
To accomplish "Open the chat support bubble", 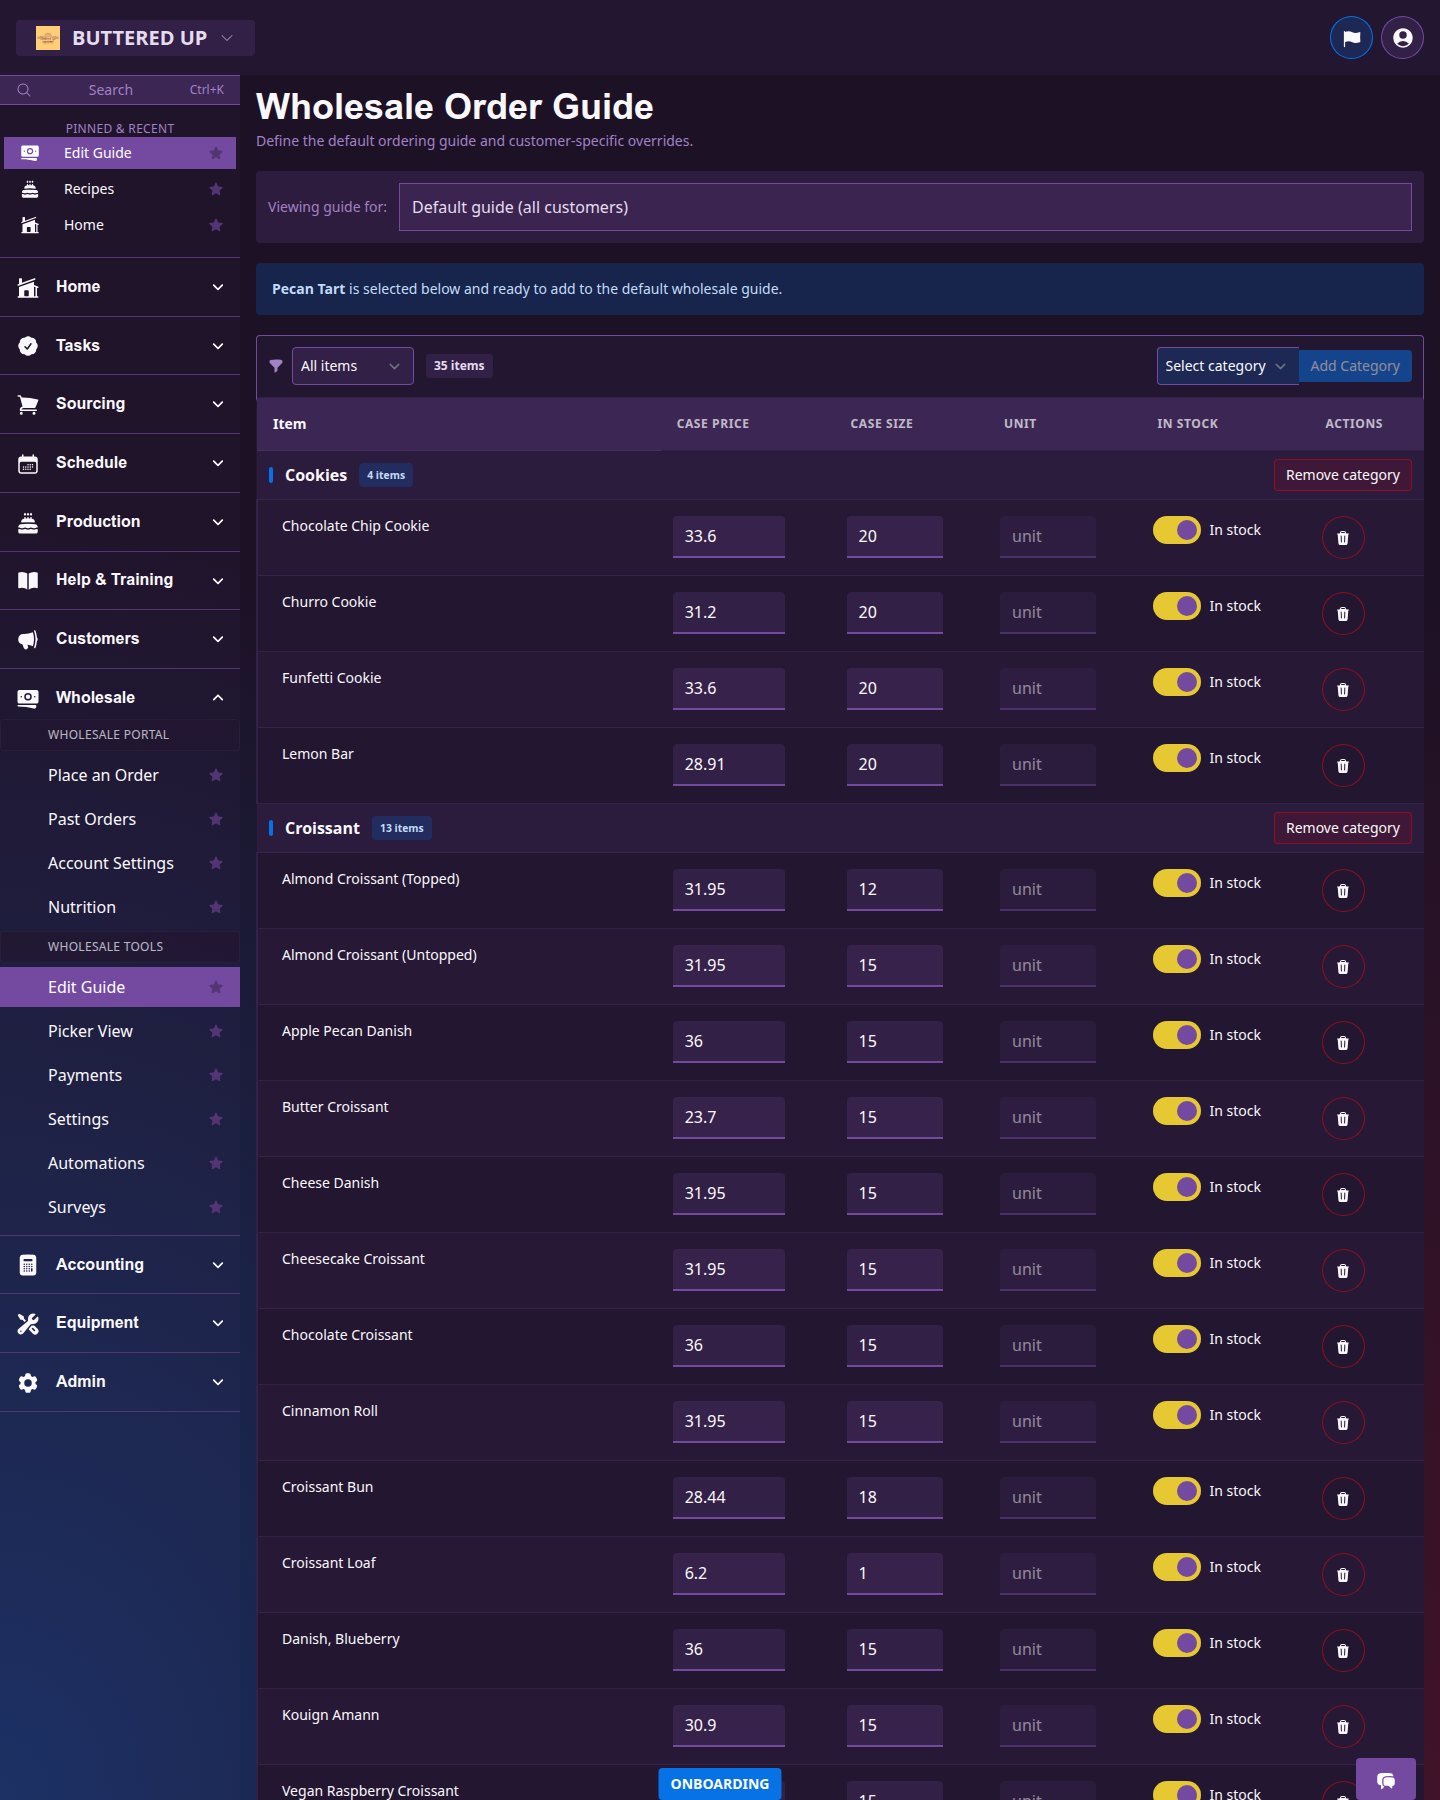I will pos(1386,1779).
